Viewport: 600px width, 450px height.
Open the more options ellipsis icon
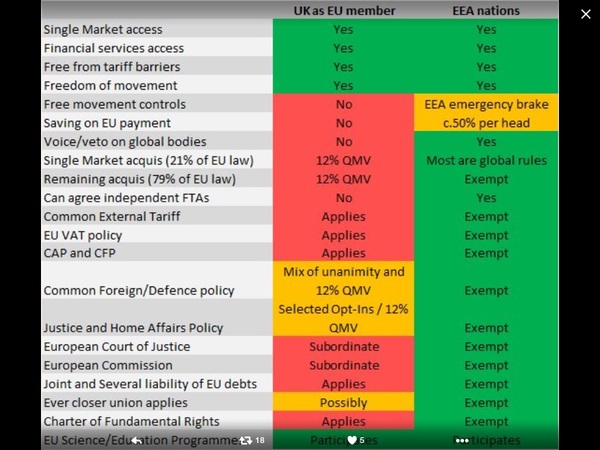[x=462, y=440]
